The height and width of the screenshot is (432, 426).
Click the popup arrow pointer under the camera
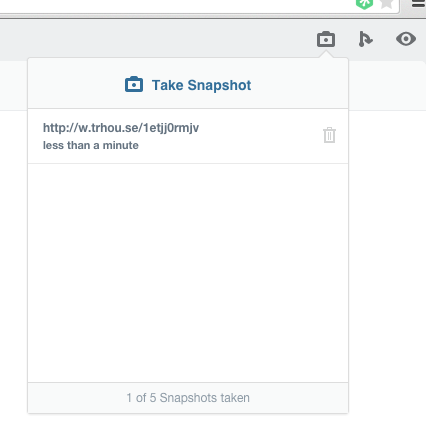[326, 55]
